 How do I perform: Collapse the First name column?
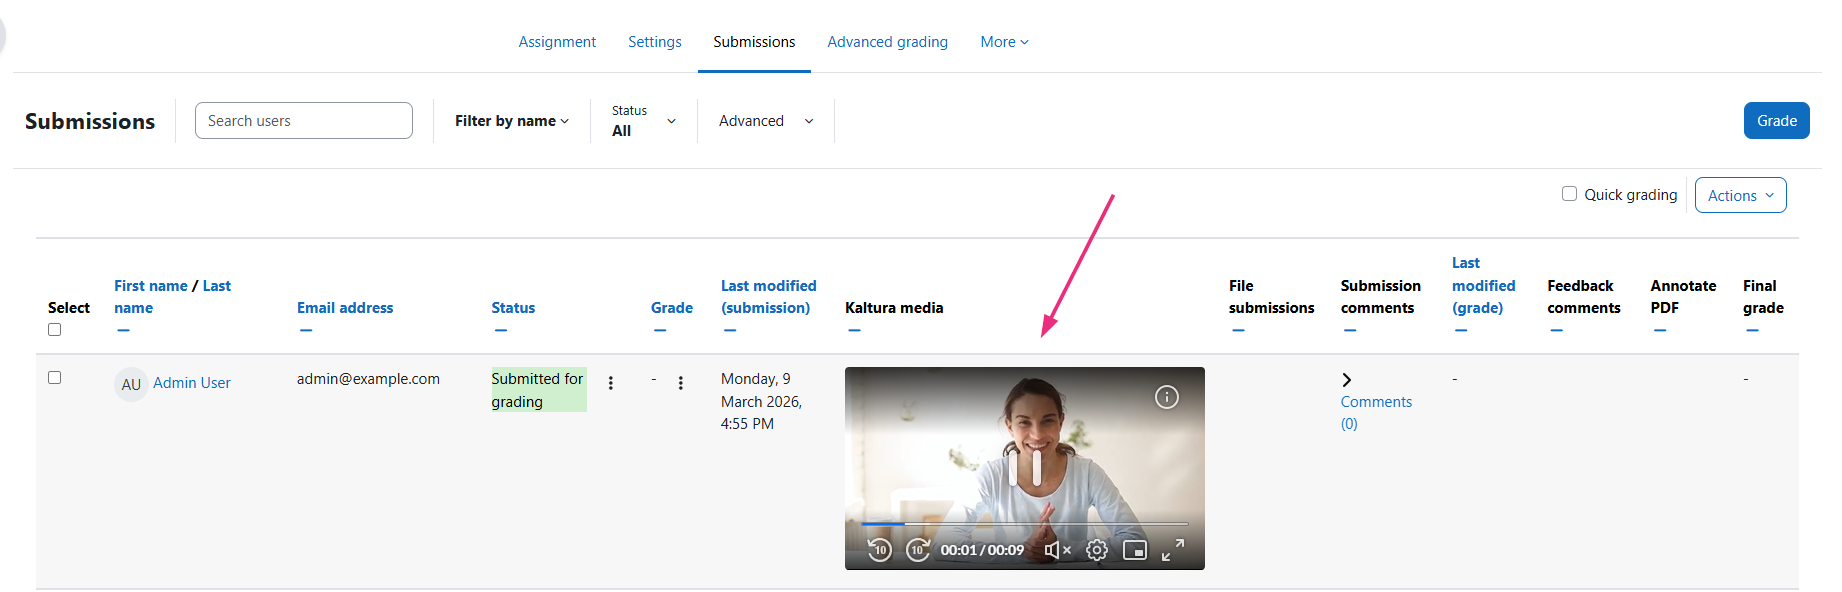(x=123, y=330)
